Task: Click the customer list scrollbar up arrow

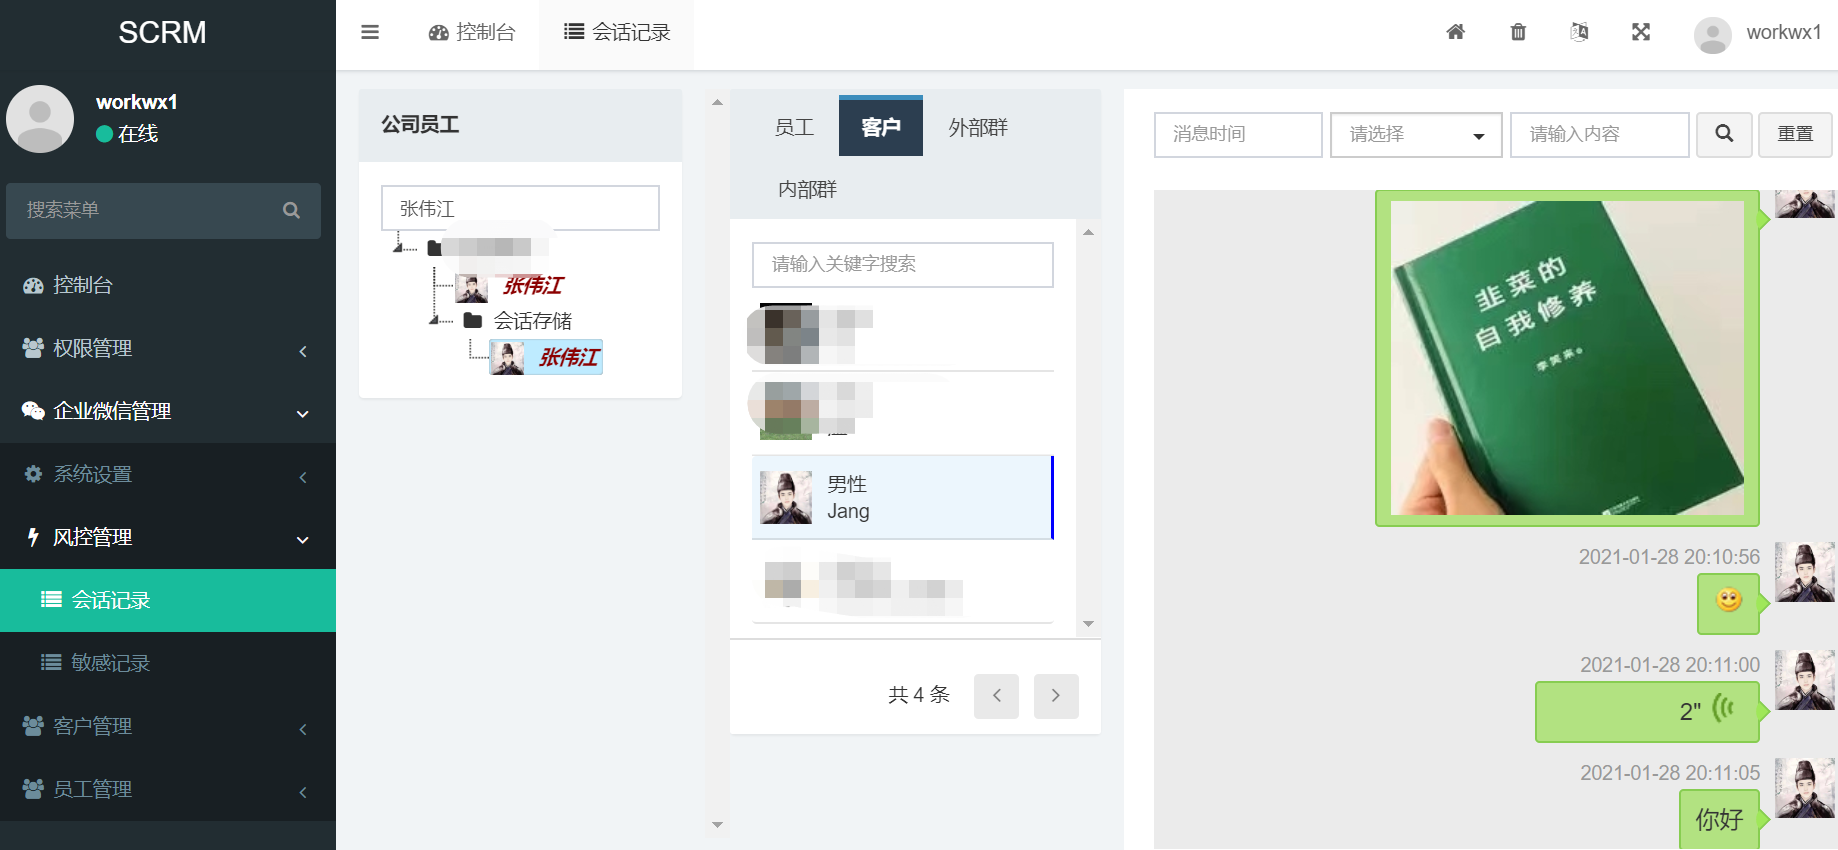Action: click(x=1088, y=232)
